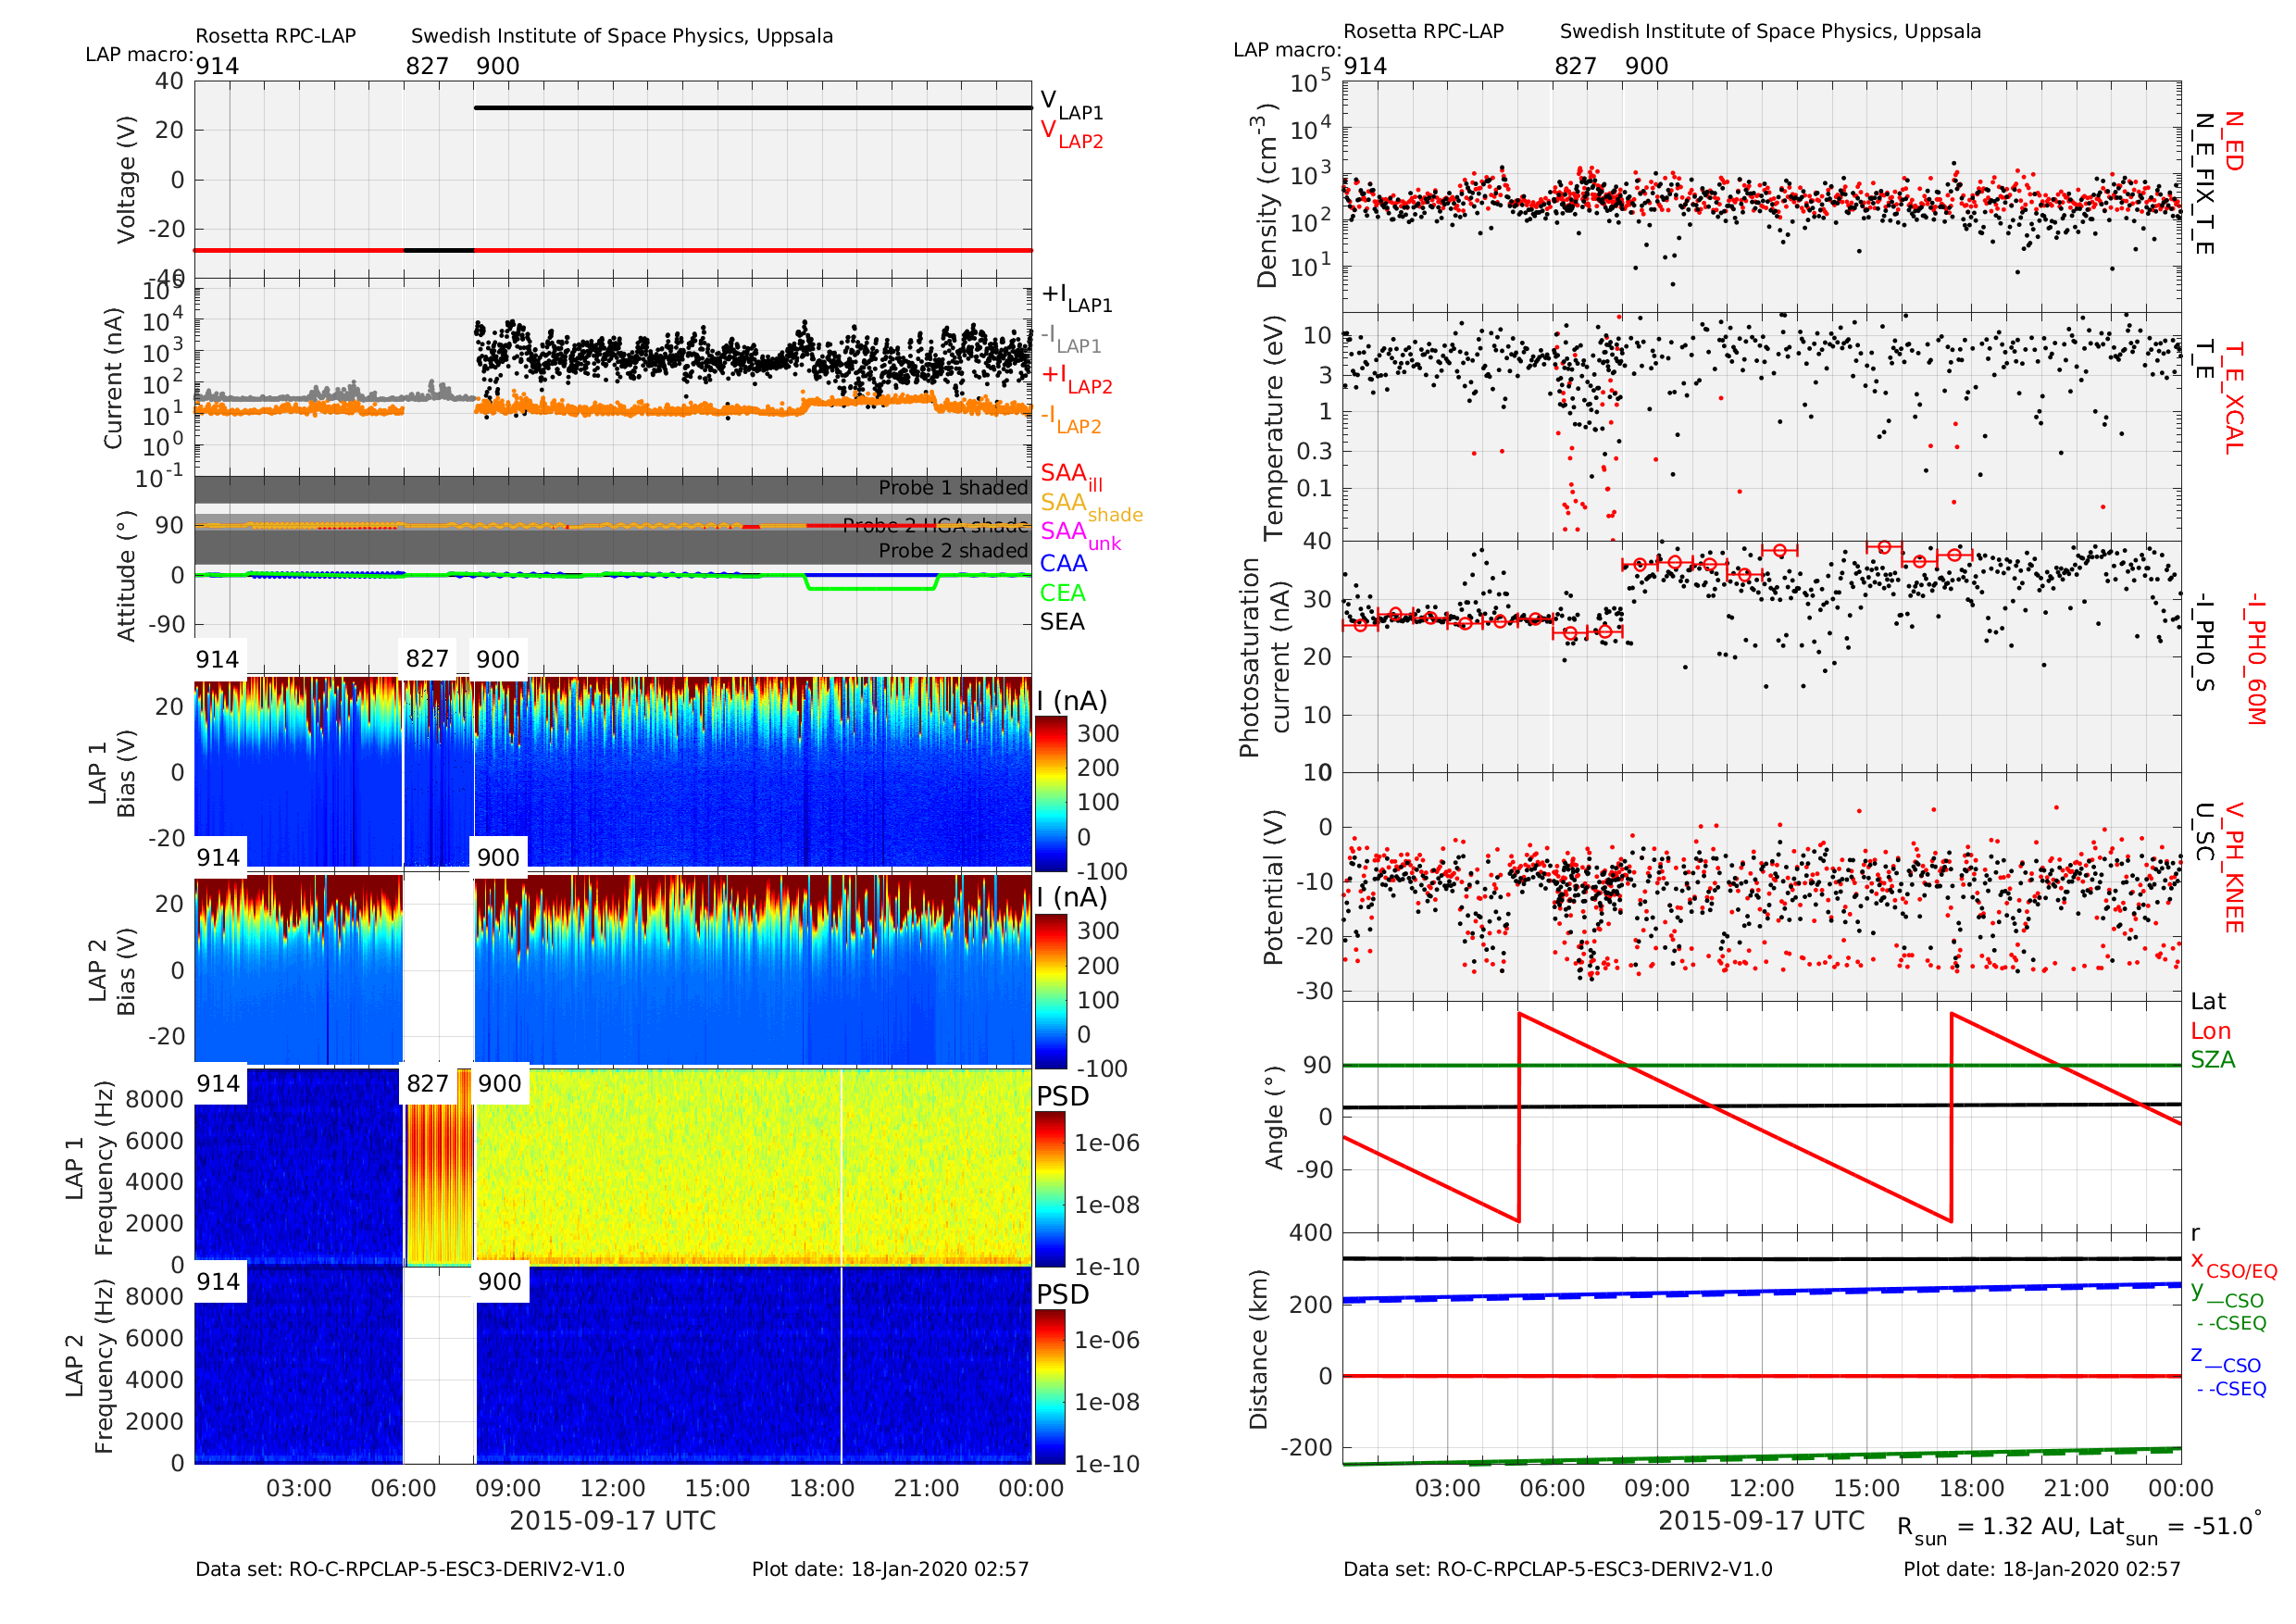
Task: Click the U_SC legend label
Action: 2203,832
